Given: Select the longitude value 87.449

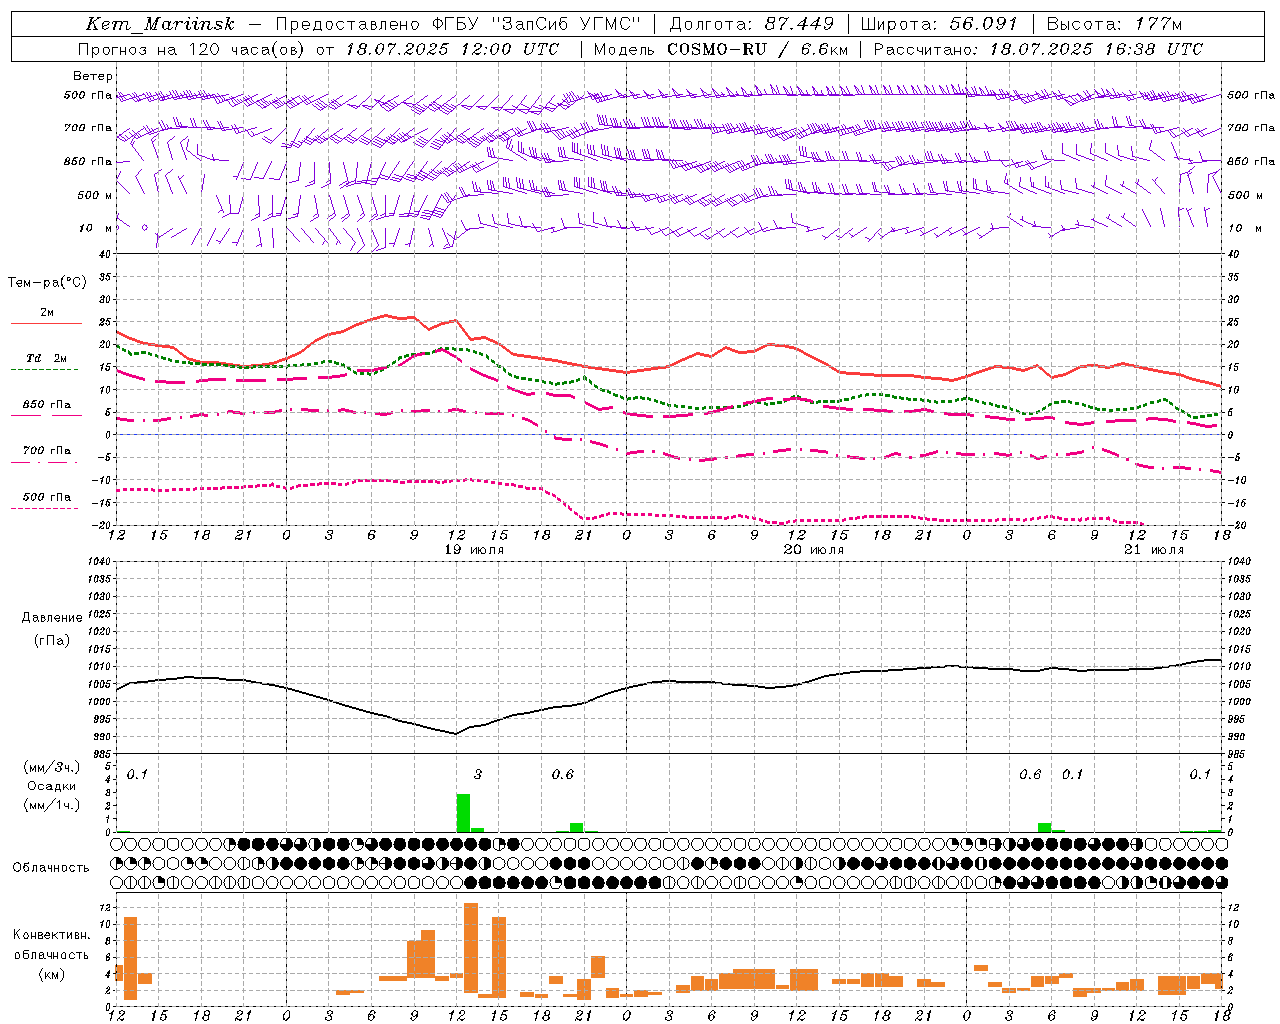Looking at the screenshot, I should pyautogui.click(x=799, y=24).
